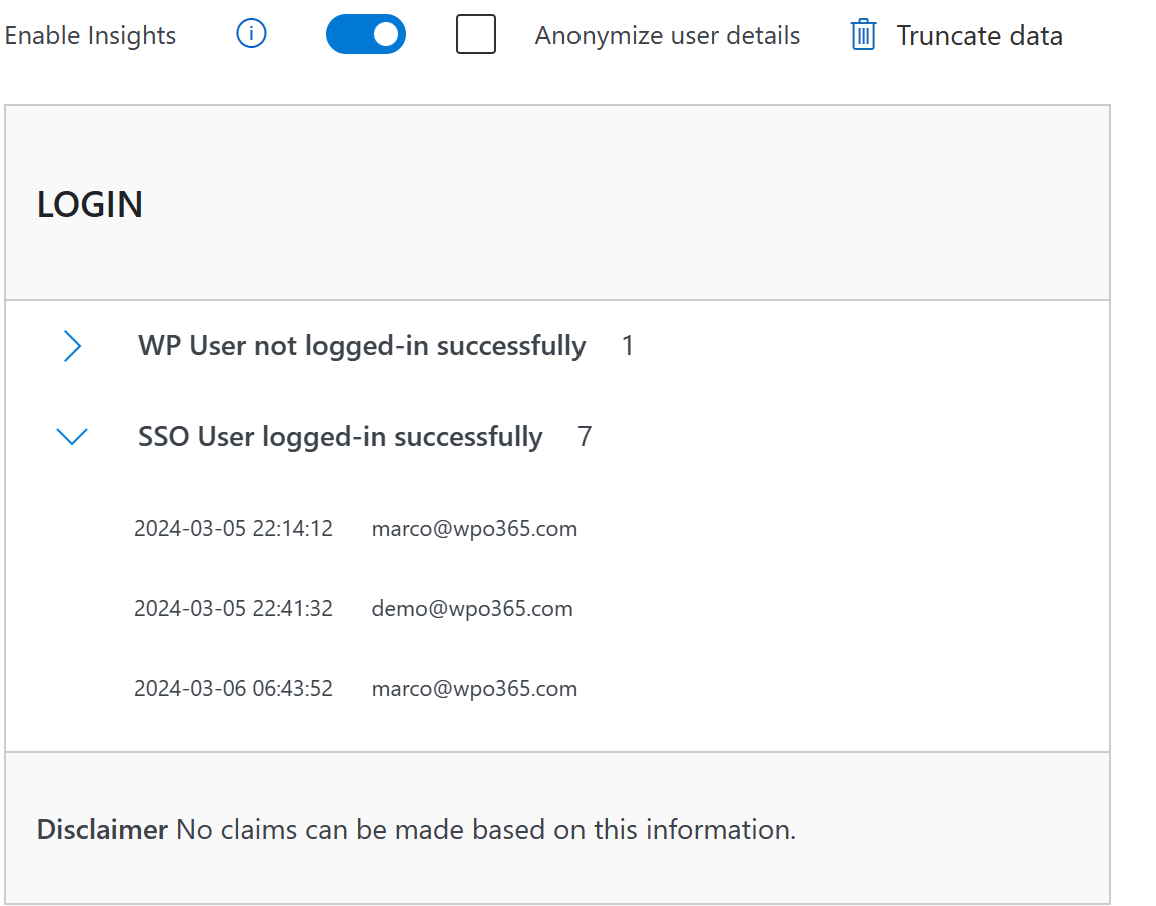The width and height of the screenshot is (1156, 906).
Task: Turn off the Enable Insights toggle
Action: 366,34
